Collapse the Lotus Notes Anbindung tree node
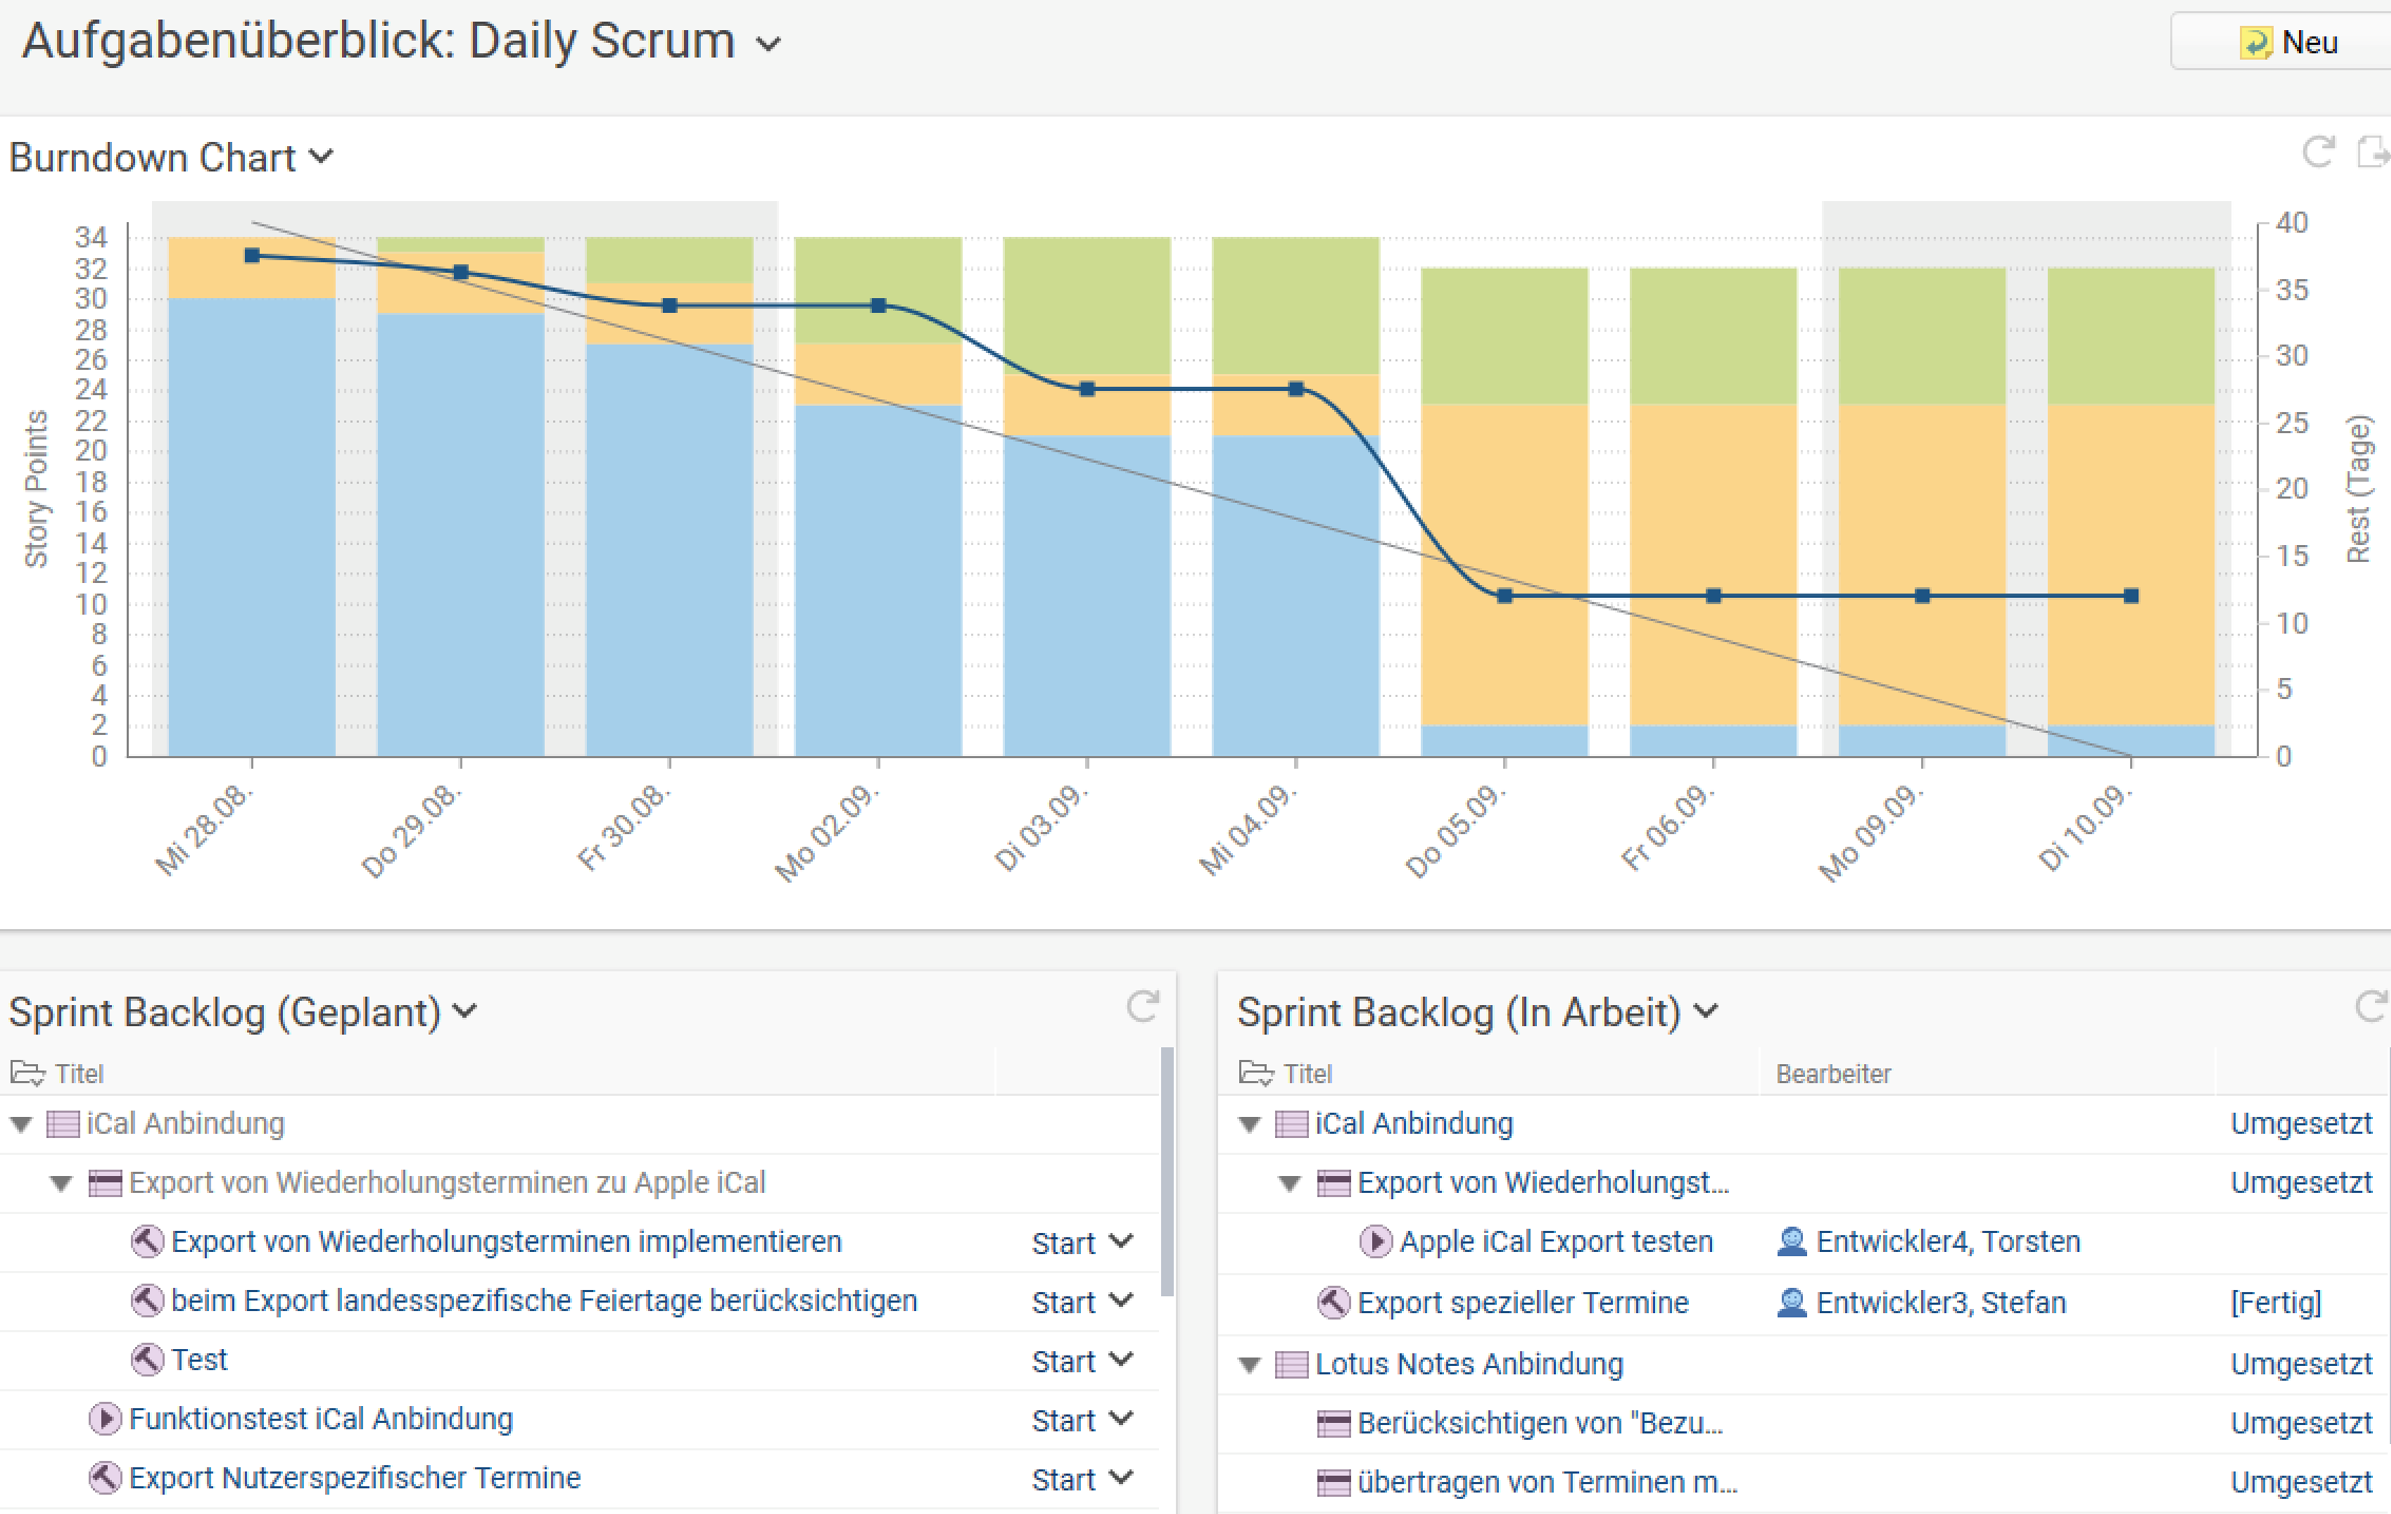Image resolution: width=2391 pixels, height=1514 pixels. pos(1249,1364)
